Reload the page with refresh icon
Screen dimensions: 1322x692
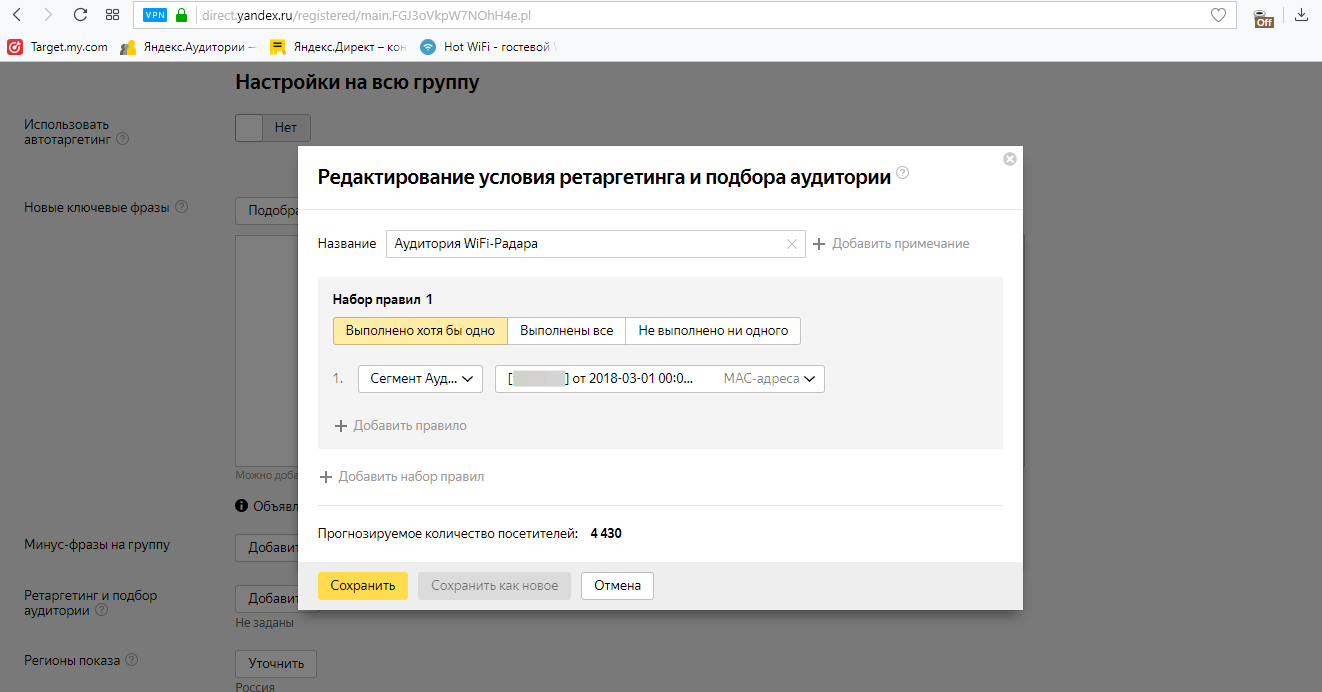pyautogui.click(x=80, y=15)
